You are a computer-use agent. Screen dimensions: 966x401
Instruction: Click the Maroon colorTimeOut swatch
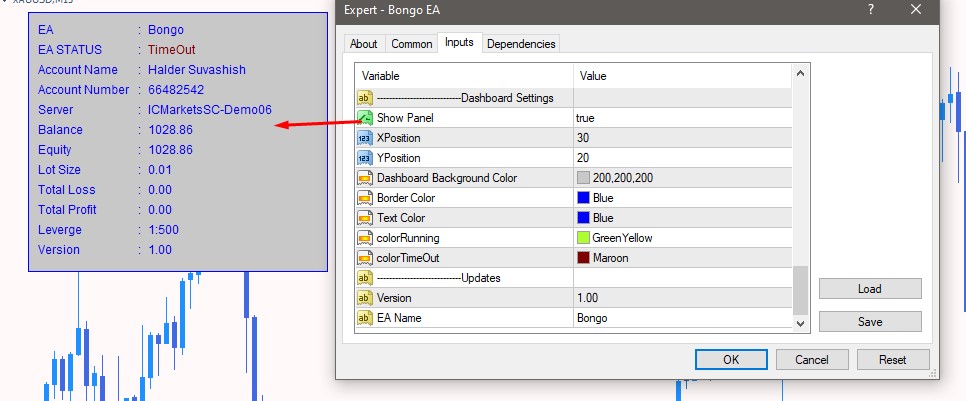[583, 258]
